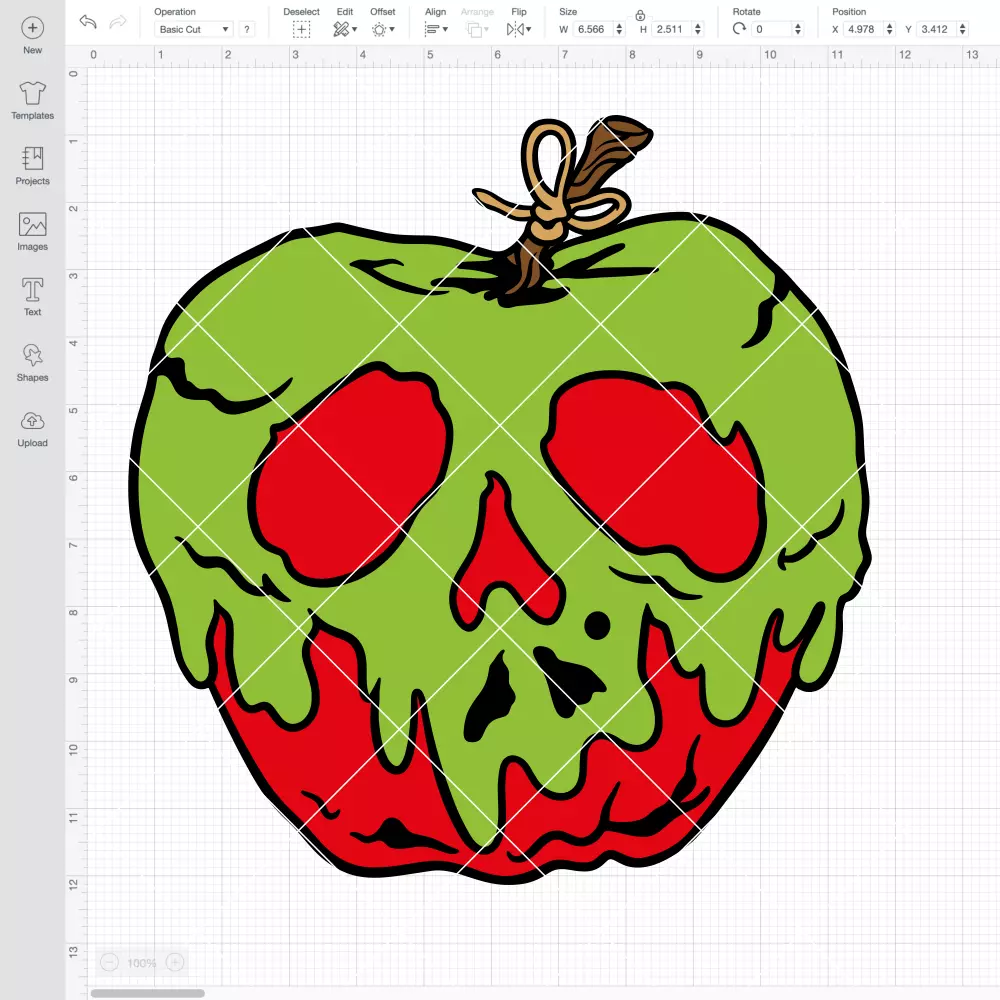Image resolution: width=1000 pixels, height=1000 pixels.
Task: Open the Shapes tool
Action: pos(33,355)
